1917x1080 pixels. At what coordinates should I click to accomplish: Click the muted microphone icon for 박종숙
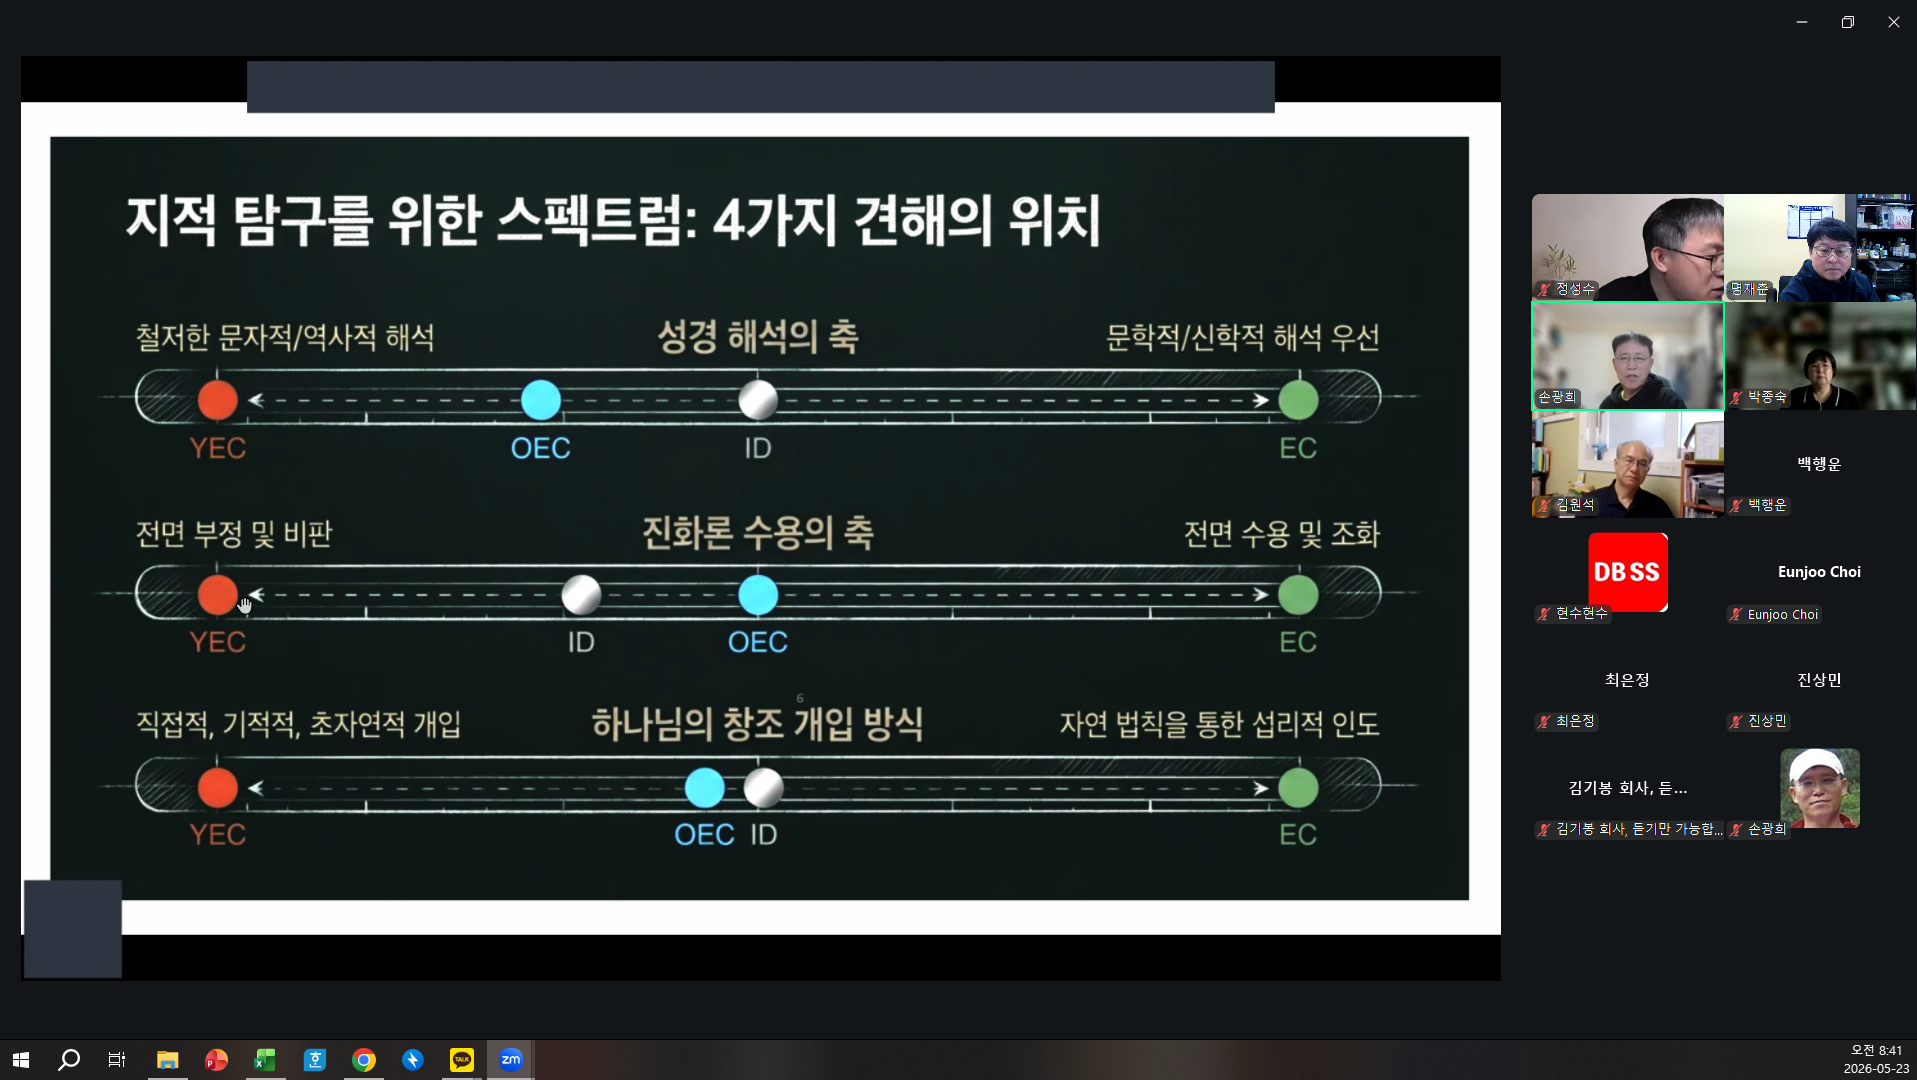[1736, 397]
